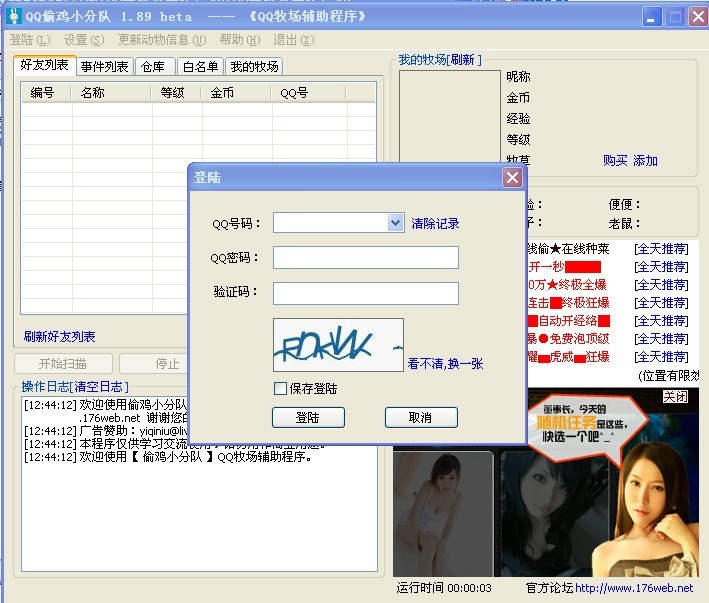Click the captcha image
This screenshot has width=709, height=603.
tap(338, 345)
